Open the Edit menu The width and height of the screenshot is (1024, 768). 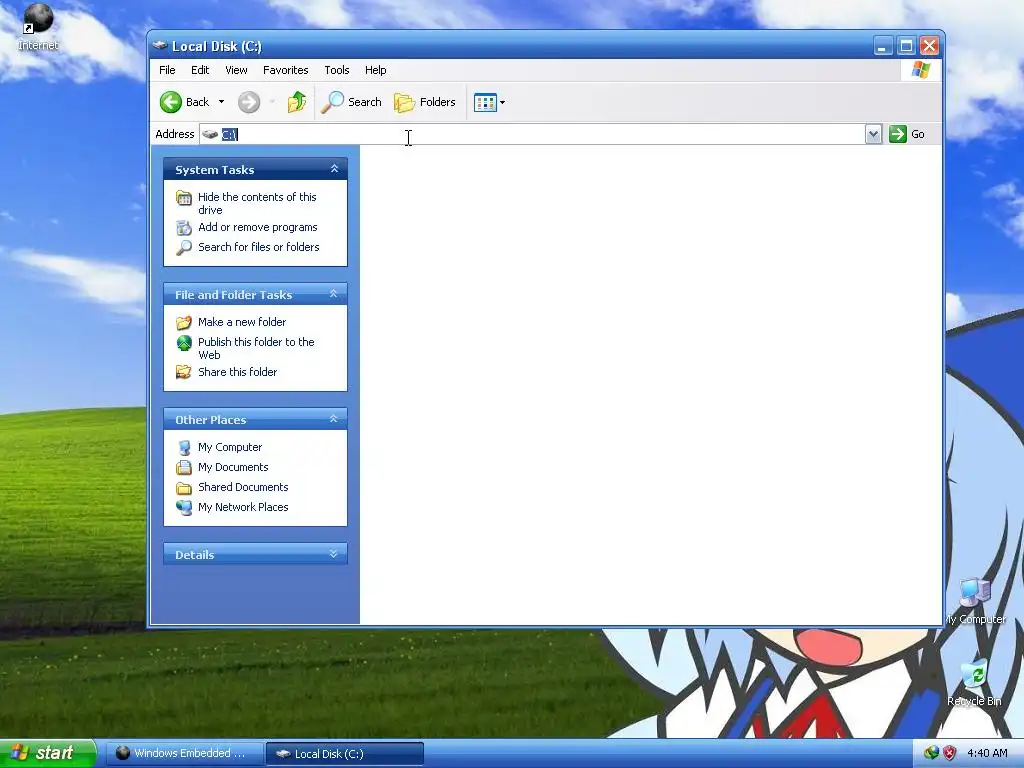(200, 70)
